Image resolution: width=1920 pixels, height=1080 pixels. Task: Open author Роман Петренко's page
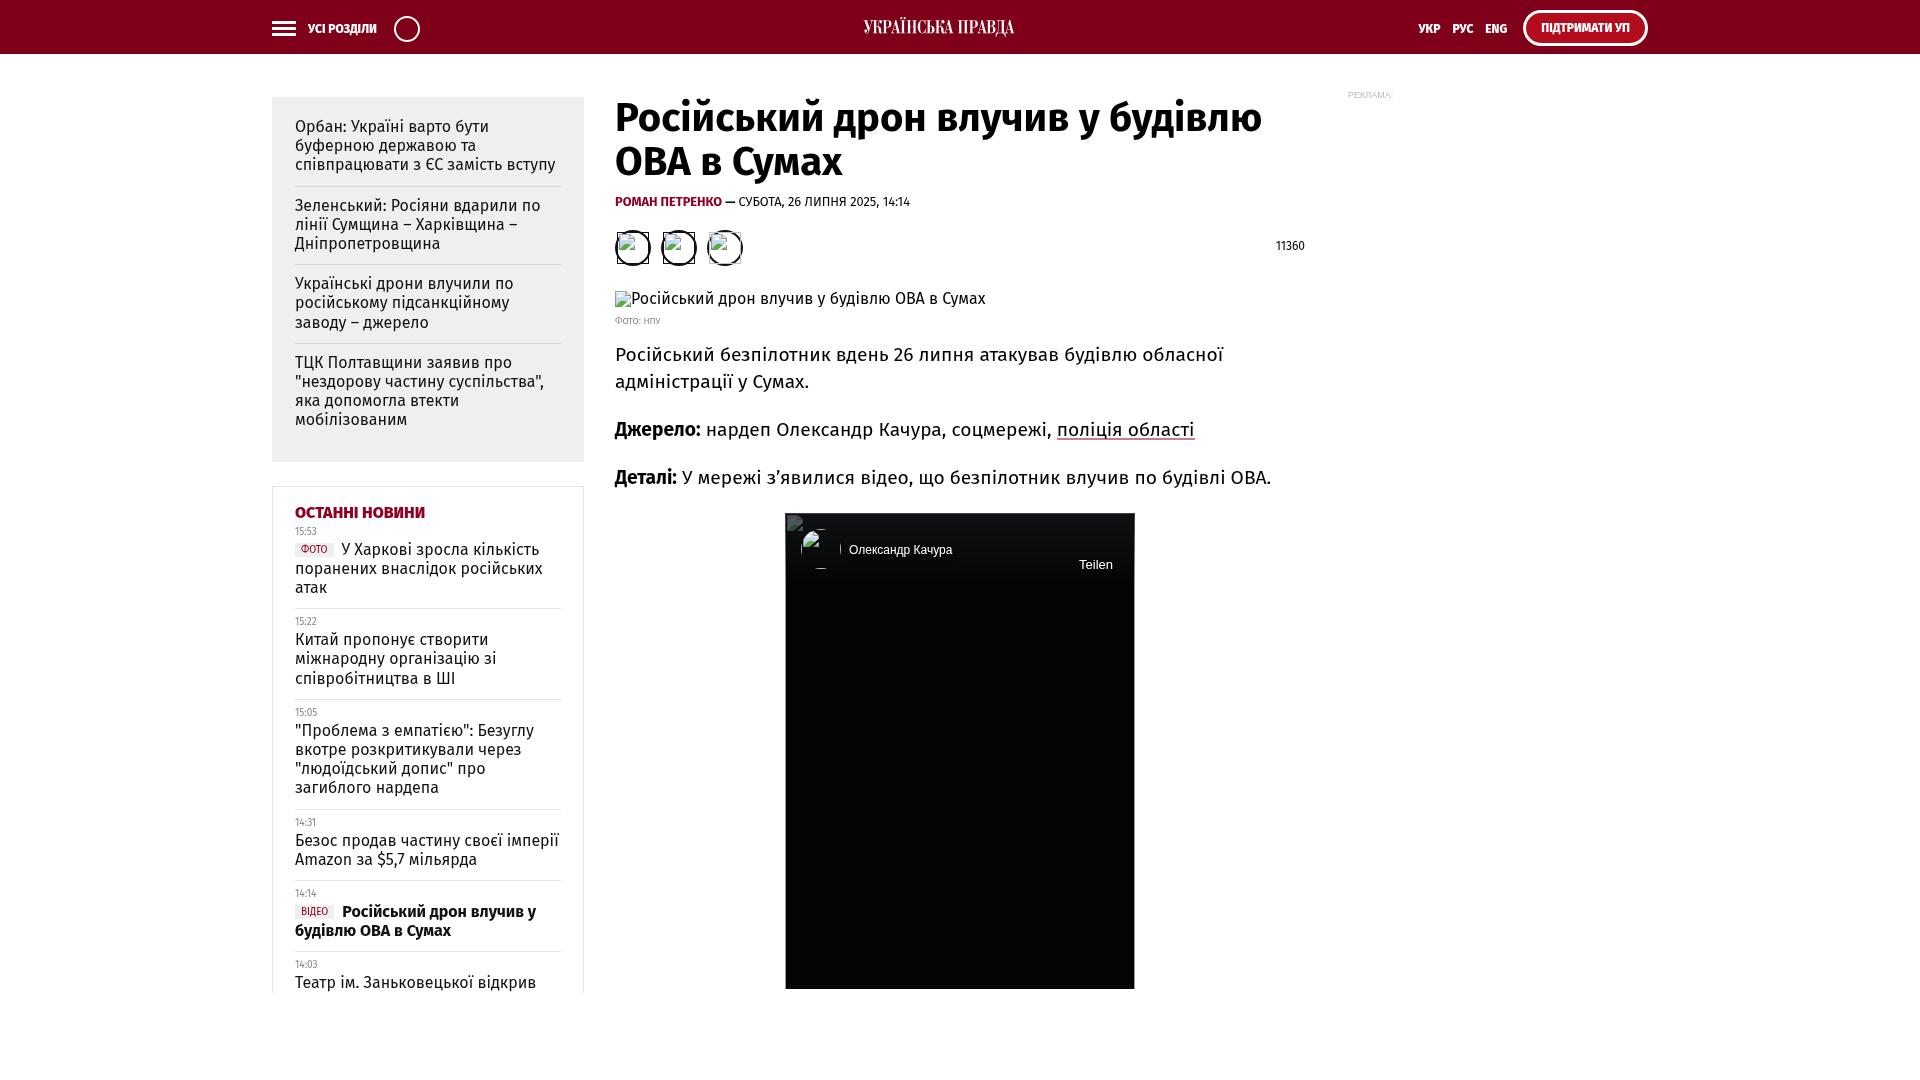tap(668, 202)
